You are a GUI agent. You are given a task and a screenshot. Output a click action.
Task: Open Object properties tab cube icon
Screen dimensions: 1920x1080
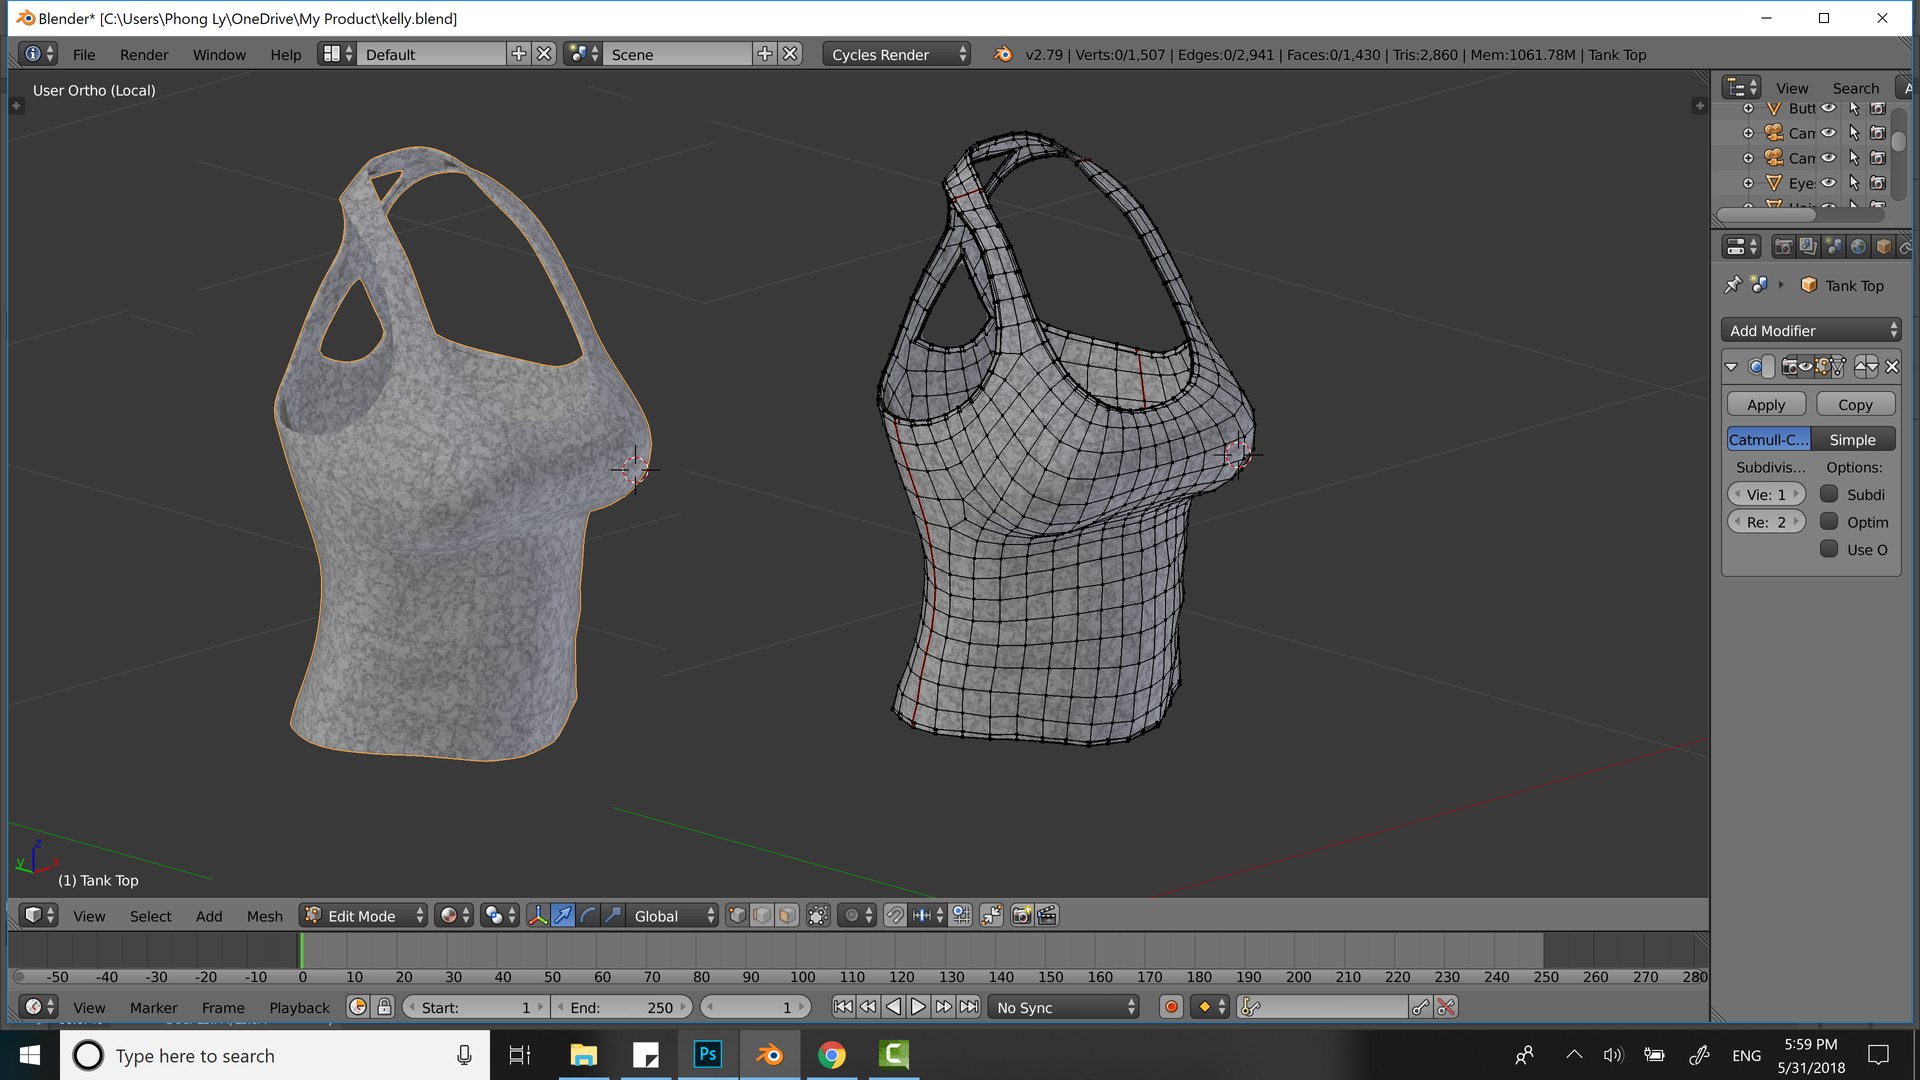coord(1883,247)
